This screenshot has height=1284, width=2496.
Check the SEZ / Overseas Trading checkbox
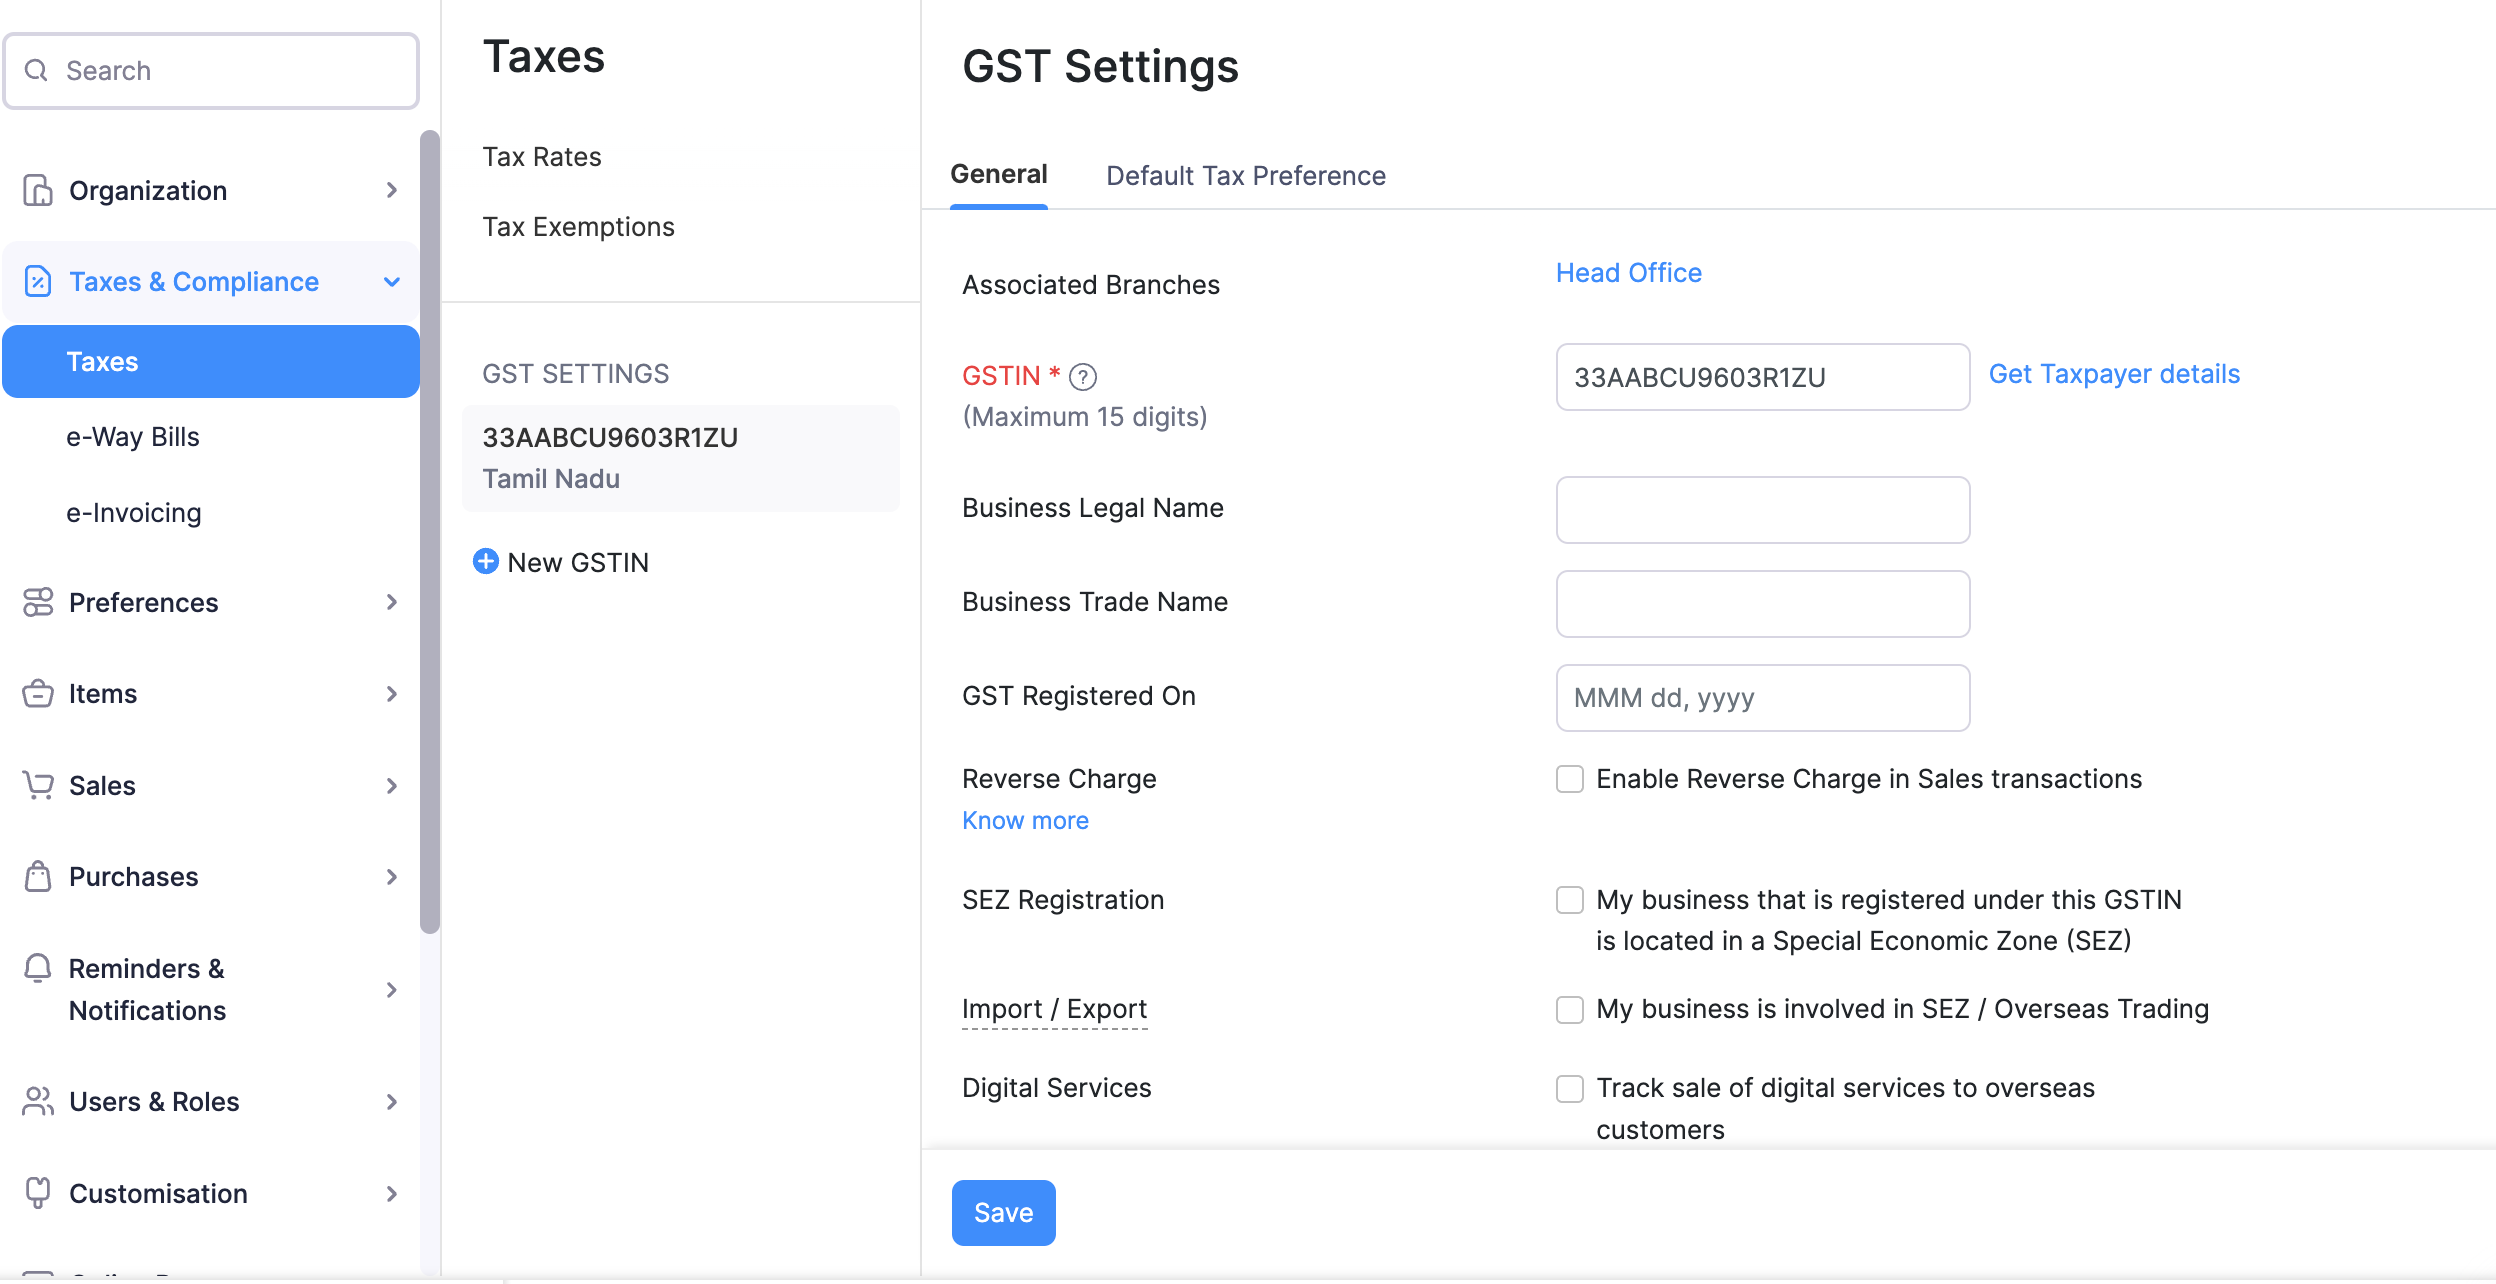coord(1570,1010)
